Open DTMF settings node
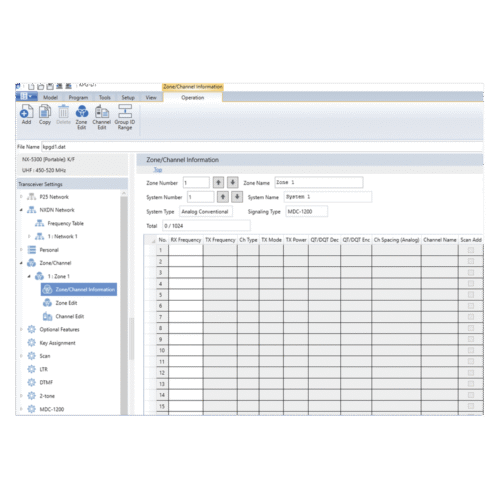Image resolution: width=500 pixels, height=500 pixels. click(x=46, y=382)
